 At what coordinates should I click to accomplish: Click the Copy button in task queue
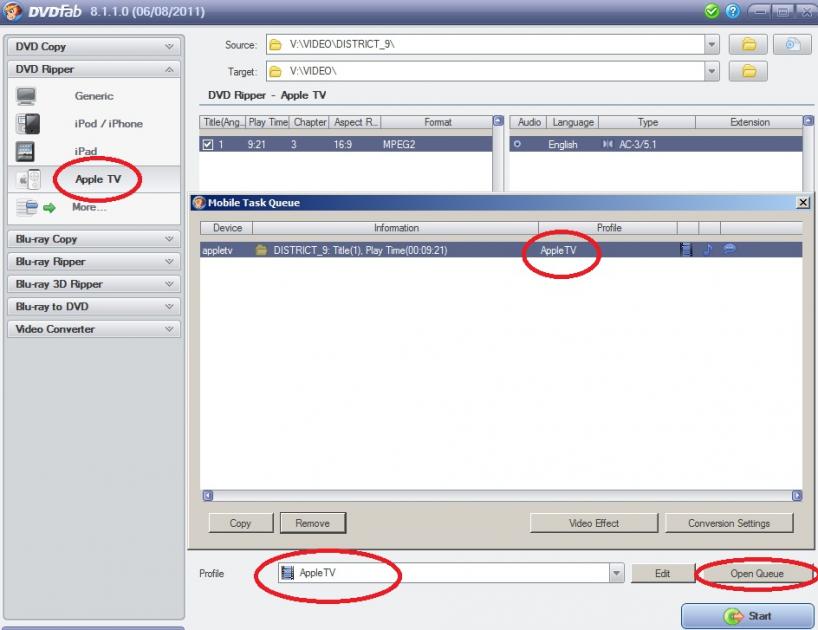(240, 523)
